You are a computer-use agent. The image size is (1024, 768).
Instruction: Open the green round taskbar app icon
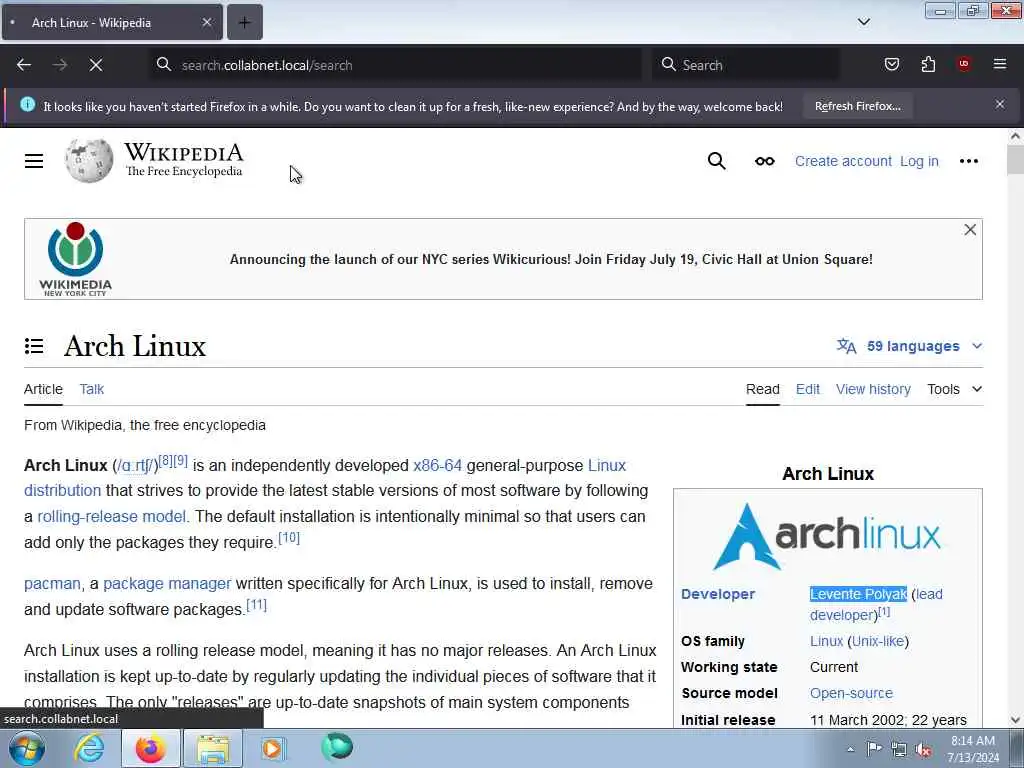click(337, 748)
